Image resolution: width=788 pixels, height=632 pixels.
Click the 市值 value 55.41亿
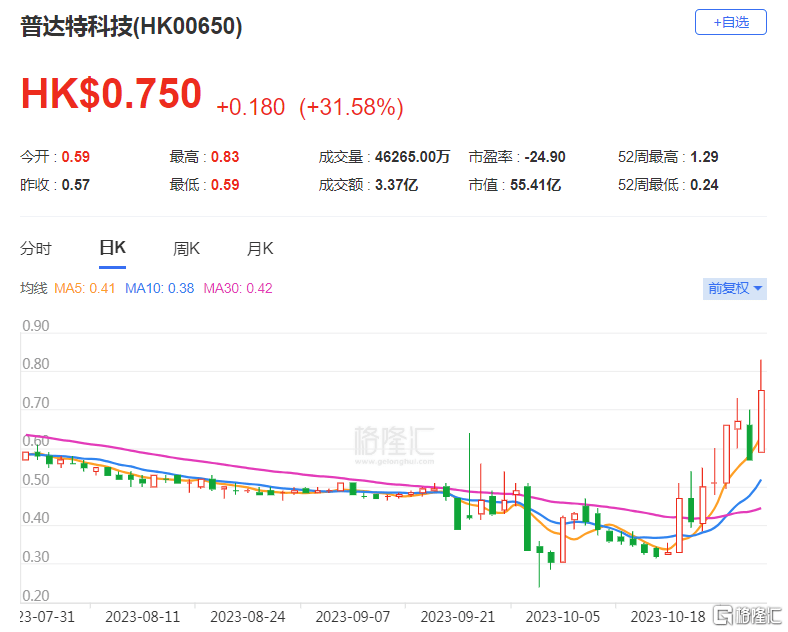[x=535, y=185]
